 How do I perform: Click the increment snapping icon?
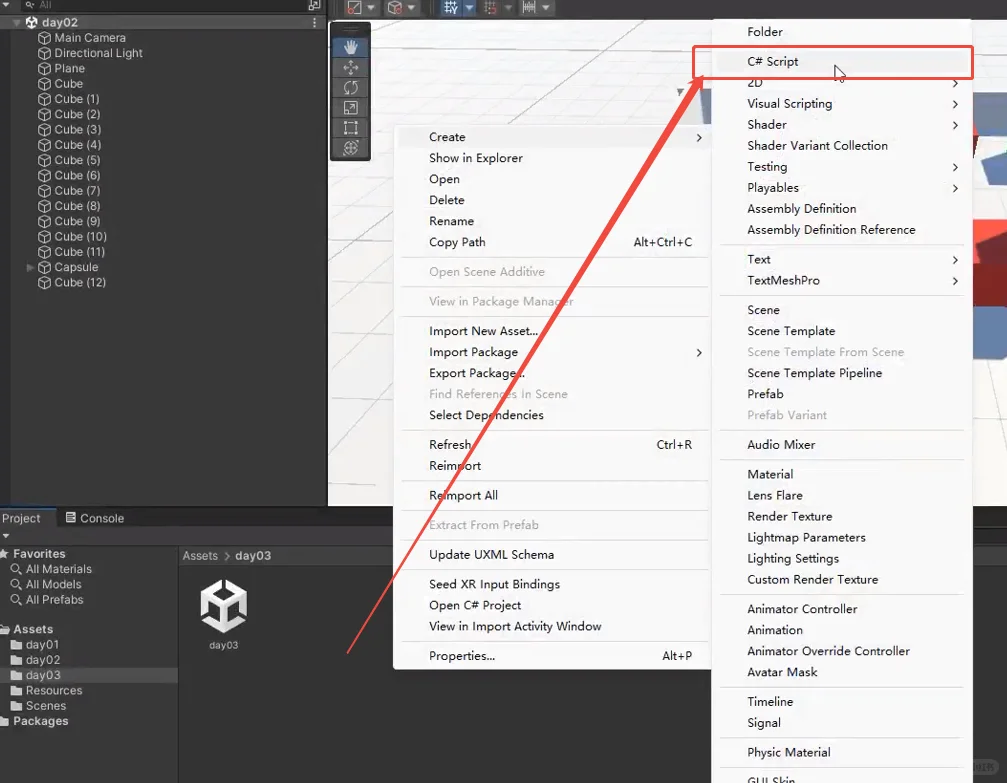(529, 8)
